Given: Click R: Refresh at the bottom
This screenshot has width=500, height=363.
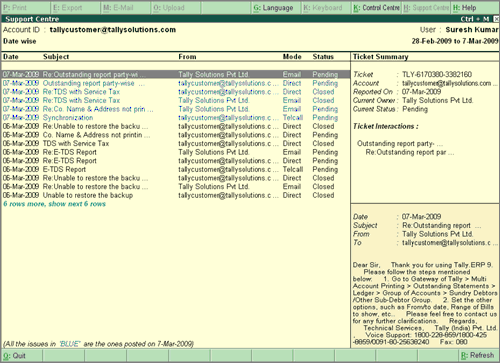Looking at the screenshot, I should (x=479, y=356).
